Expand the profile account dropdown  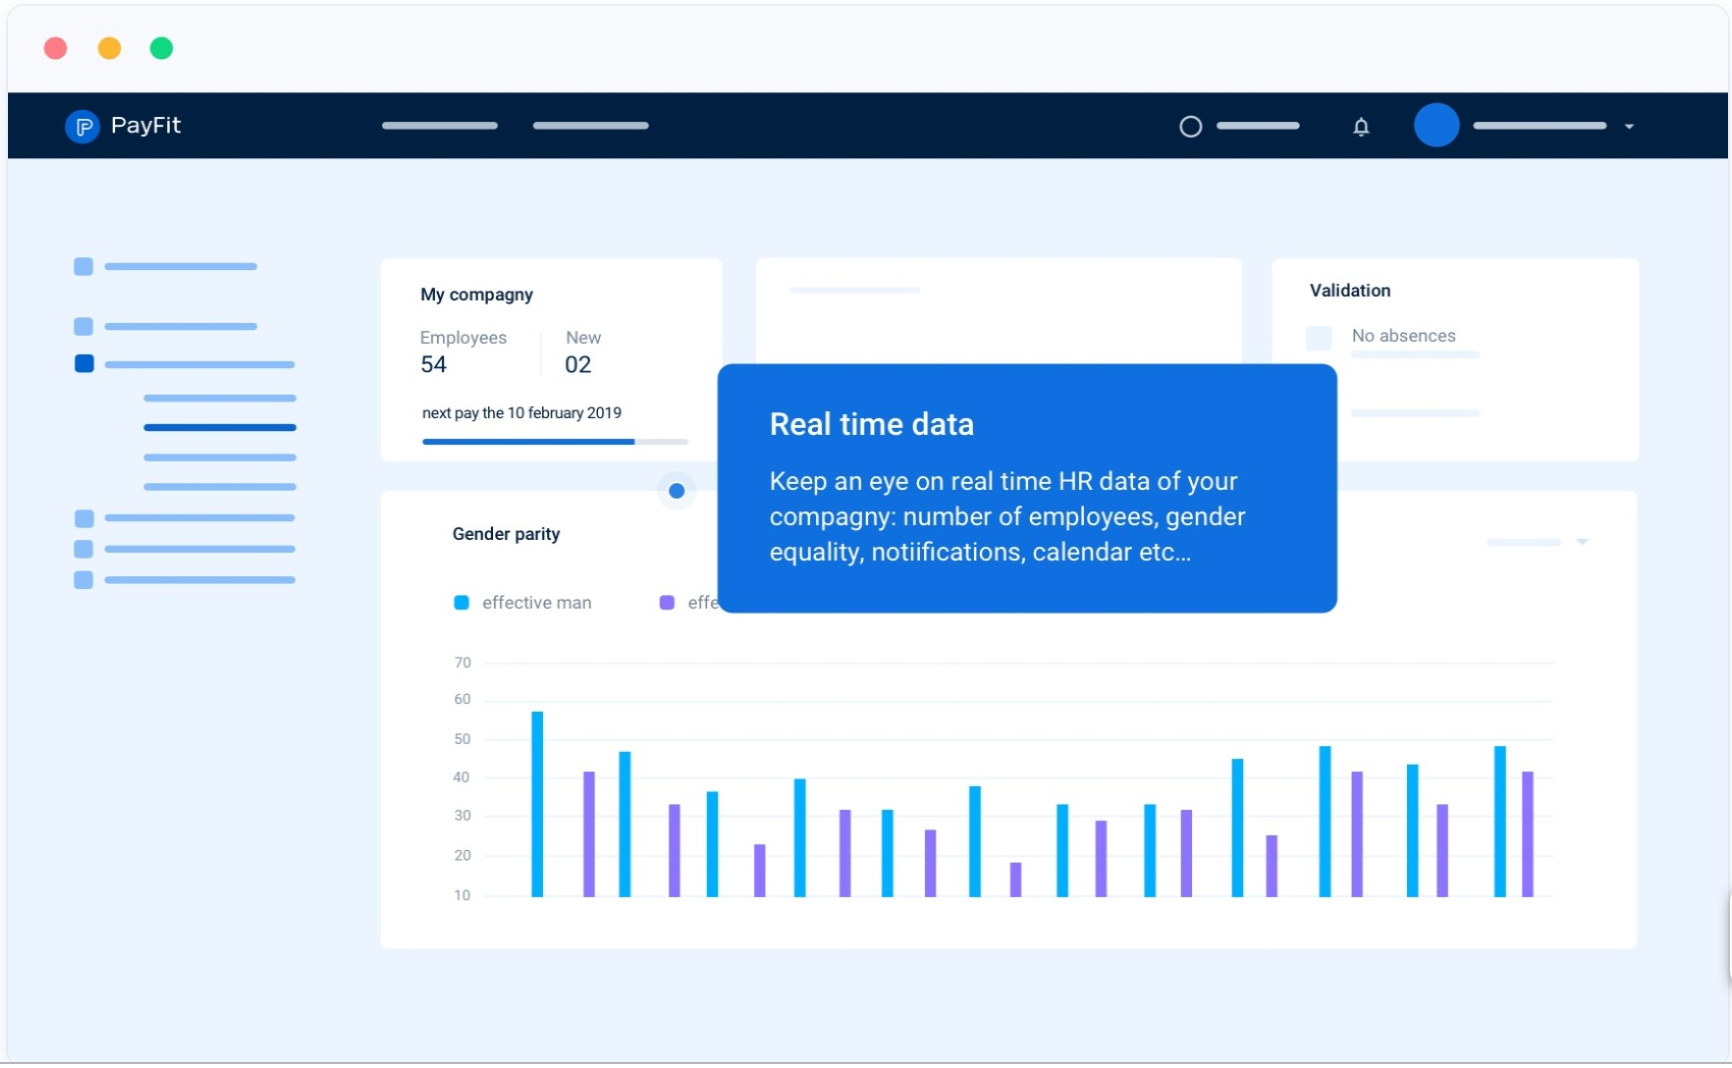point(1629,127)
